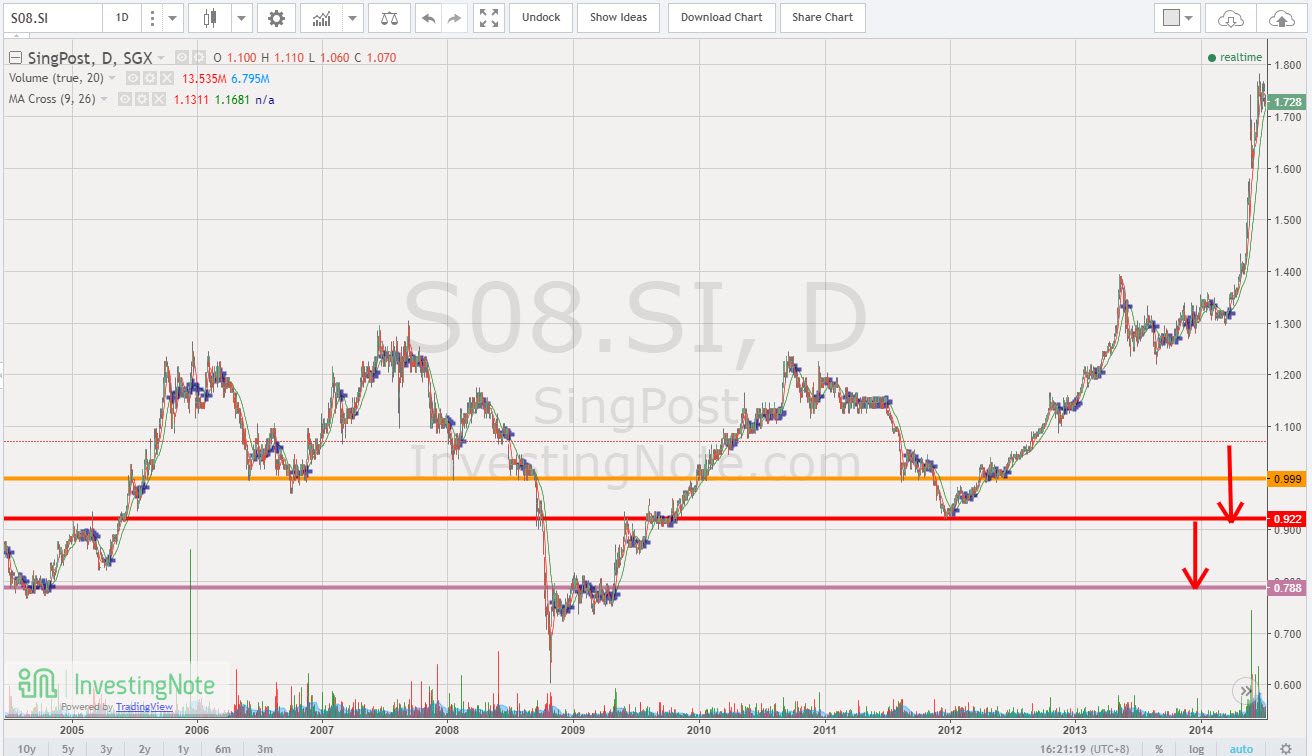Viewport: 1312px width, 756px height.
Task: Enter fullscreen chart mode
Action: (488, 17)
